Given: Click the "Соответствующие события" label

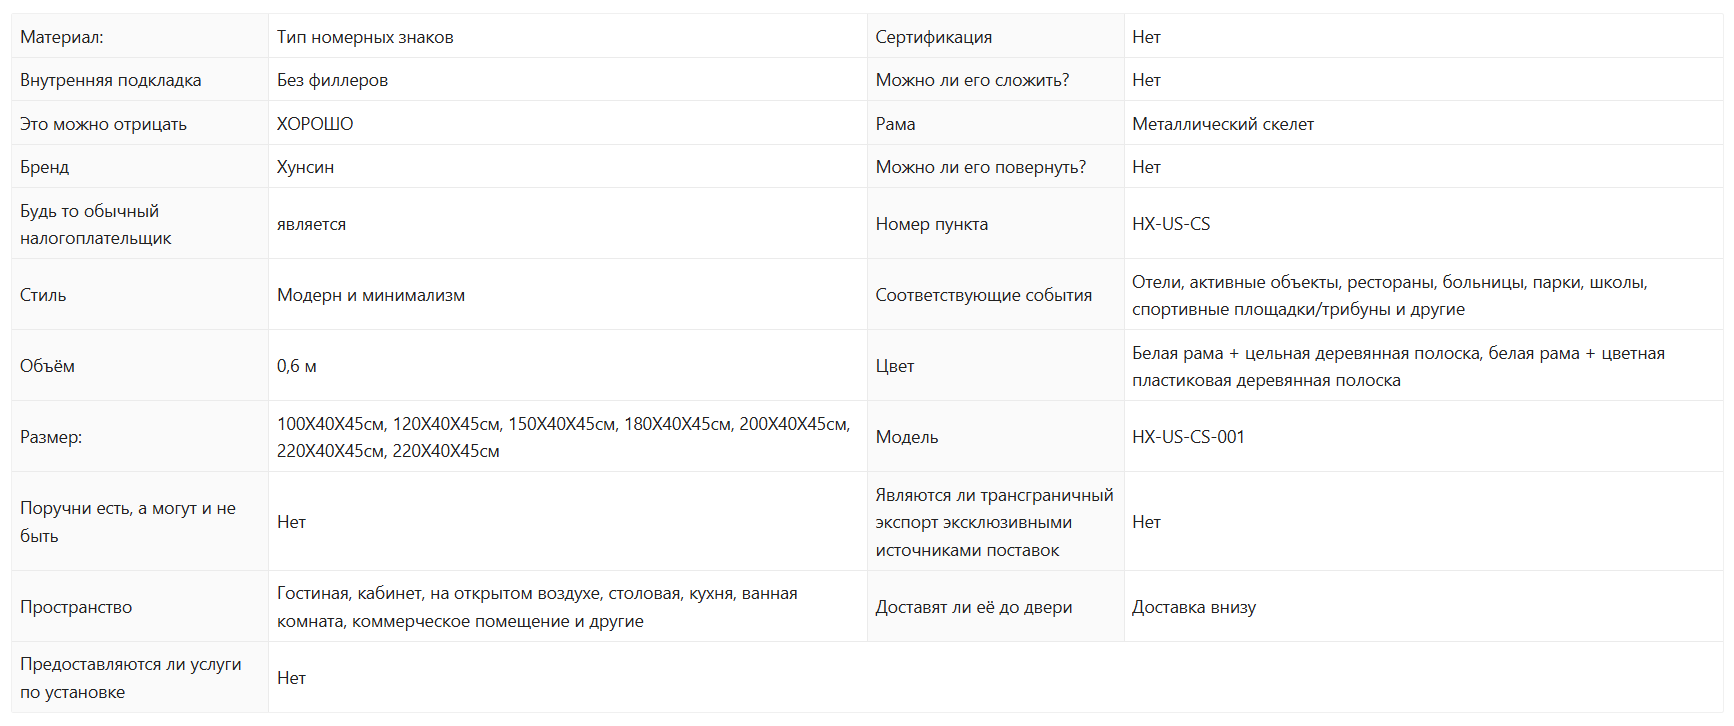Looking at the screenshot, I should coord(983,295).
